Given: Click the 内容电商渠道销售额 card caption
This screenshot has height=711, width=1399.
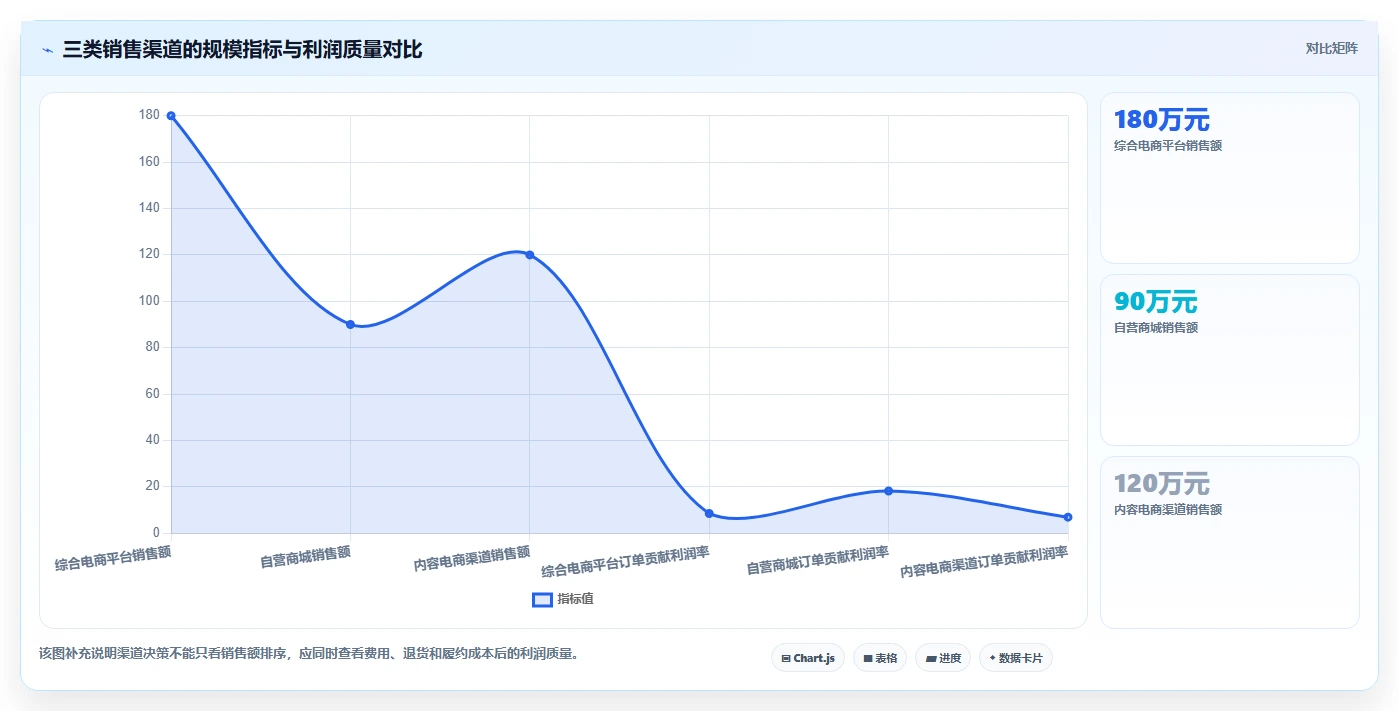Looking at the screenshot, I should [1168, 510].
